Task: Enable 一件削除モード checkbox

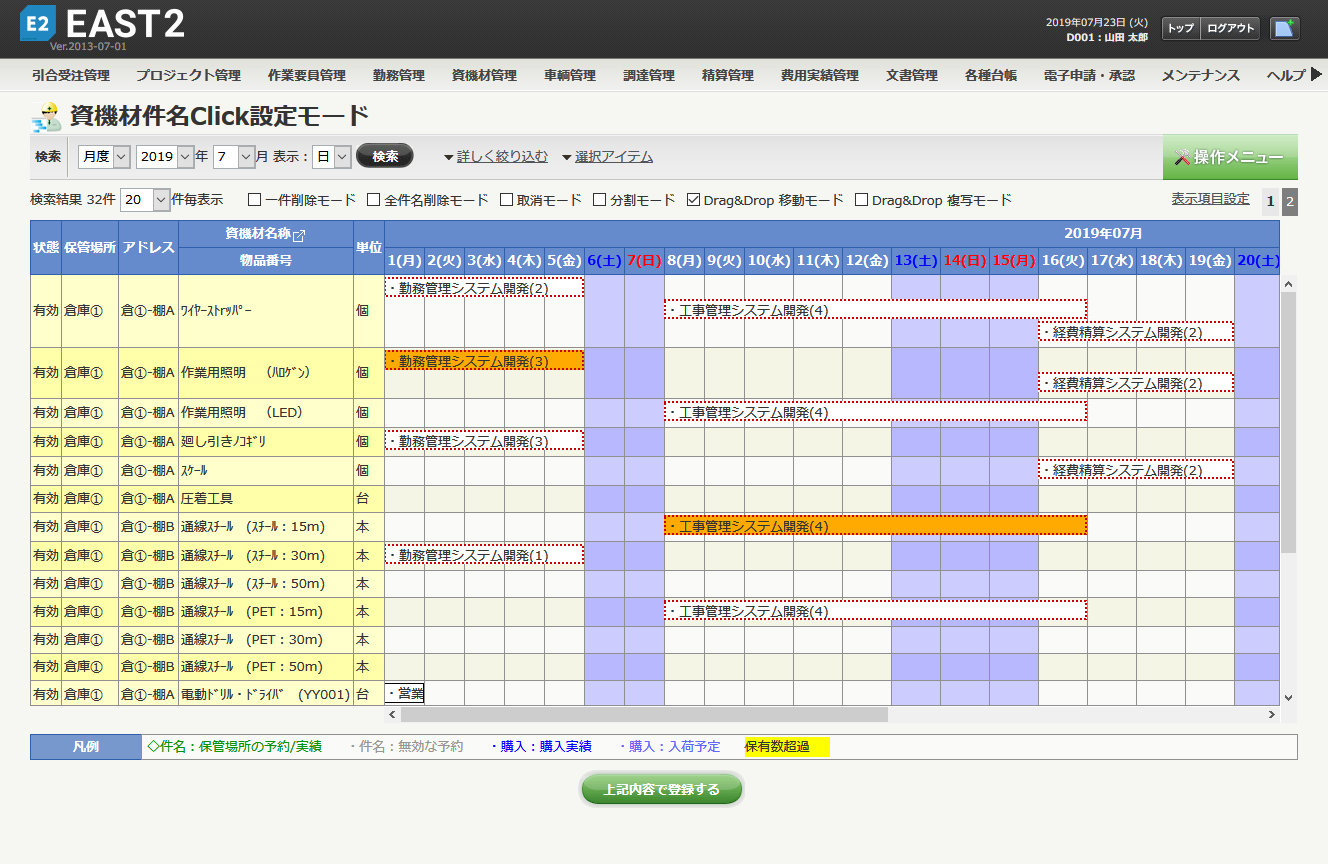Action: click(x=255, y=200)
